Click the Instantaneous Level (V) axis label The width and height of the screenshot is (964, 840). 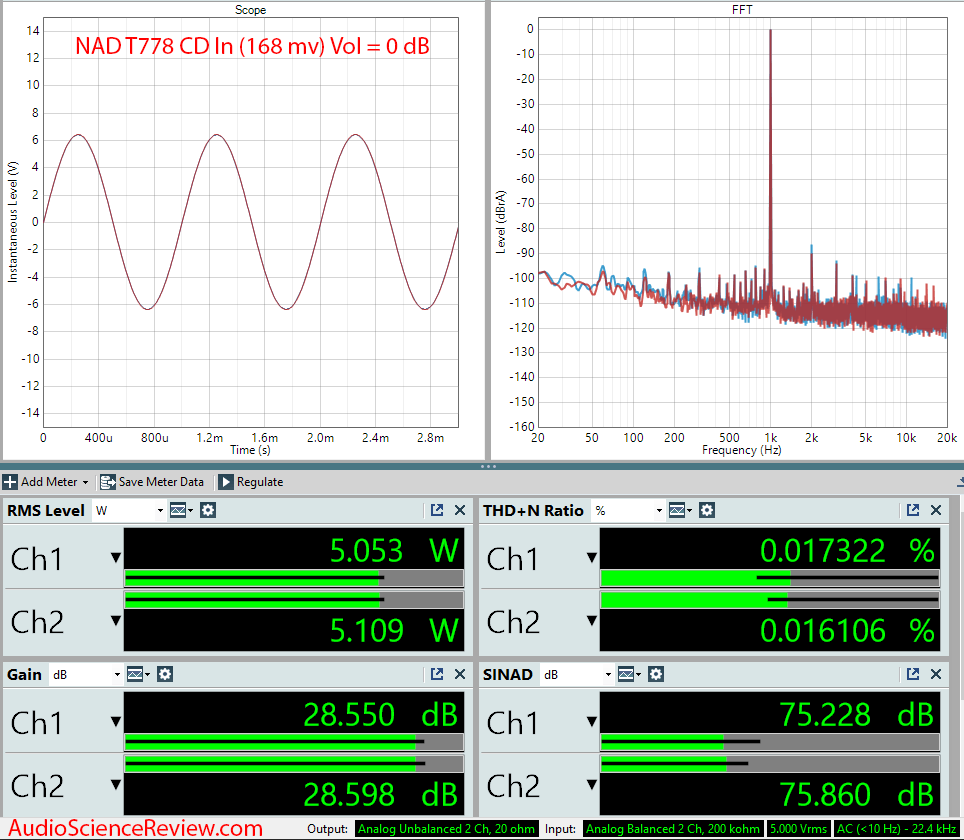[x=12, y=222]
